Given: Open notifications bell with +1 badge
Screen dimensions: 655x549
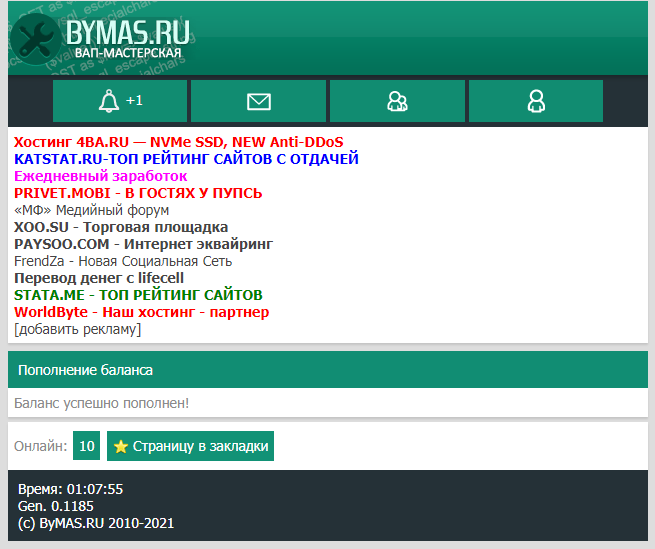Looking at the screenshot, I should coord(120,101).
